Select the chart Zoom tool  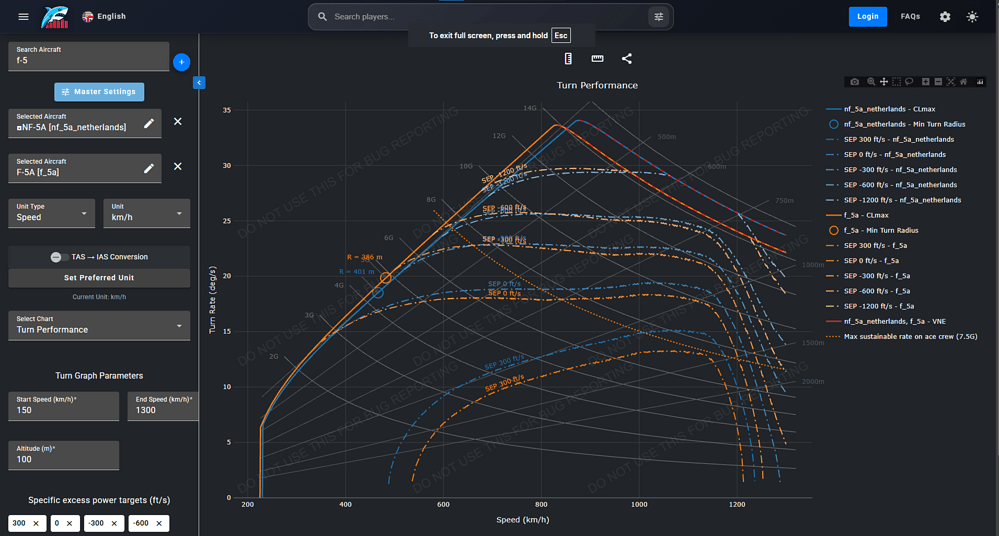pos(871,82)
